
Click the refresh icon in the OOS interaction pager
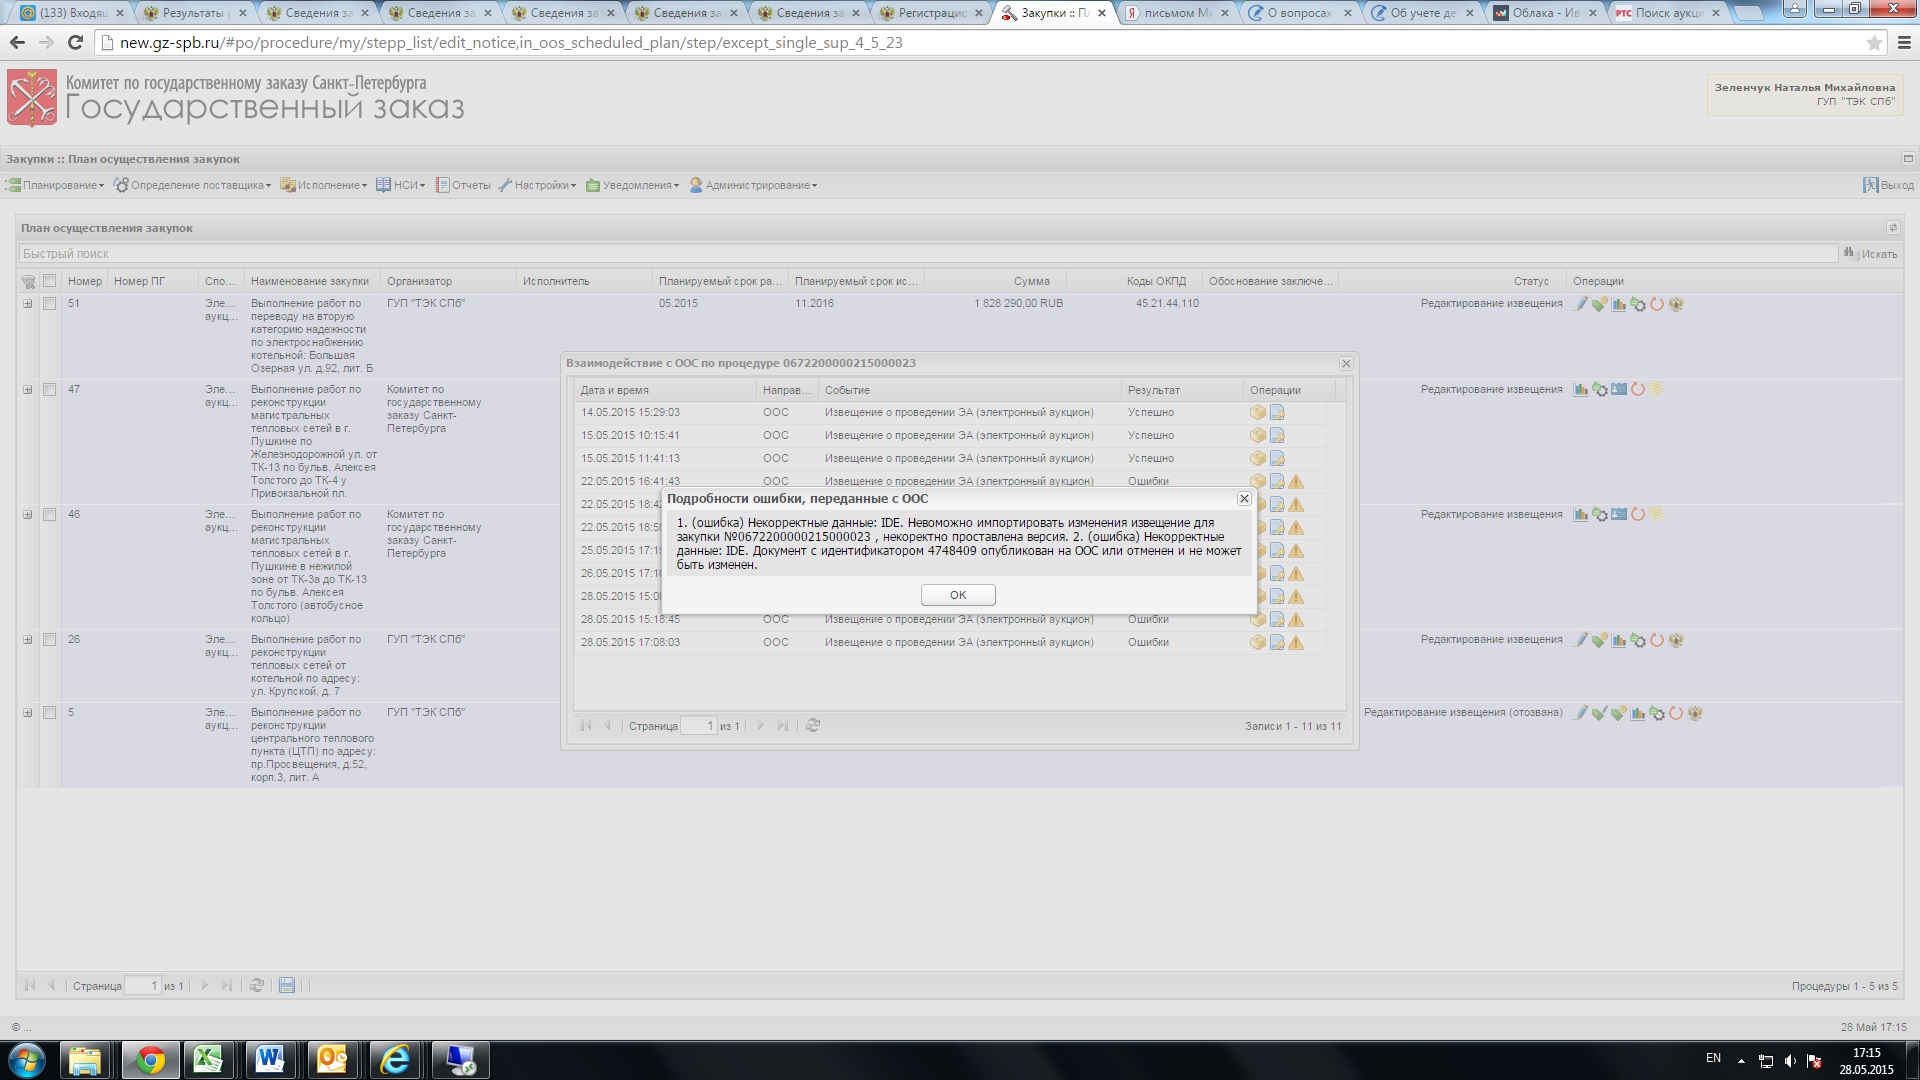(813, 726)
